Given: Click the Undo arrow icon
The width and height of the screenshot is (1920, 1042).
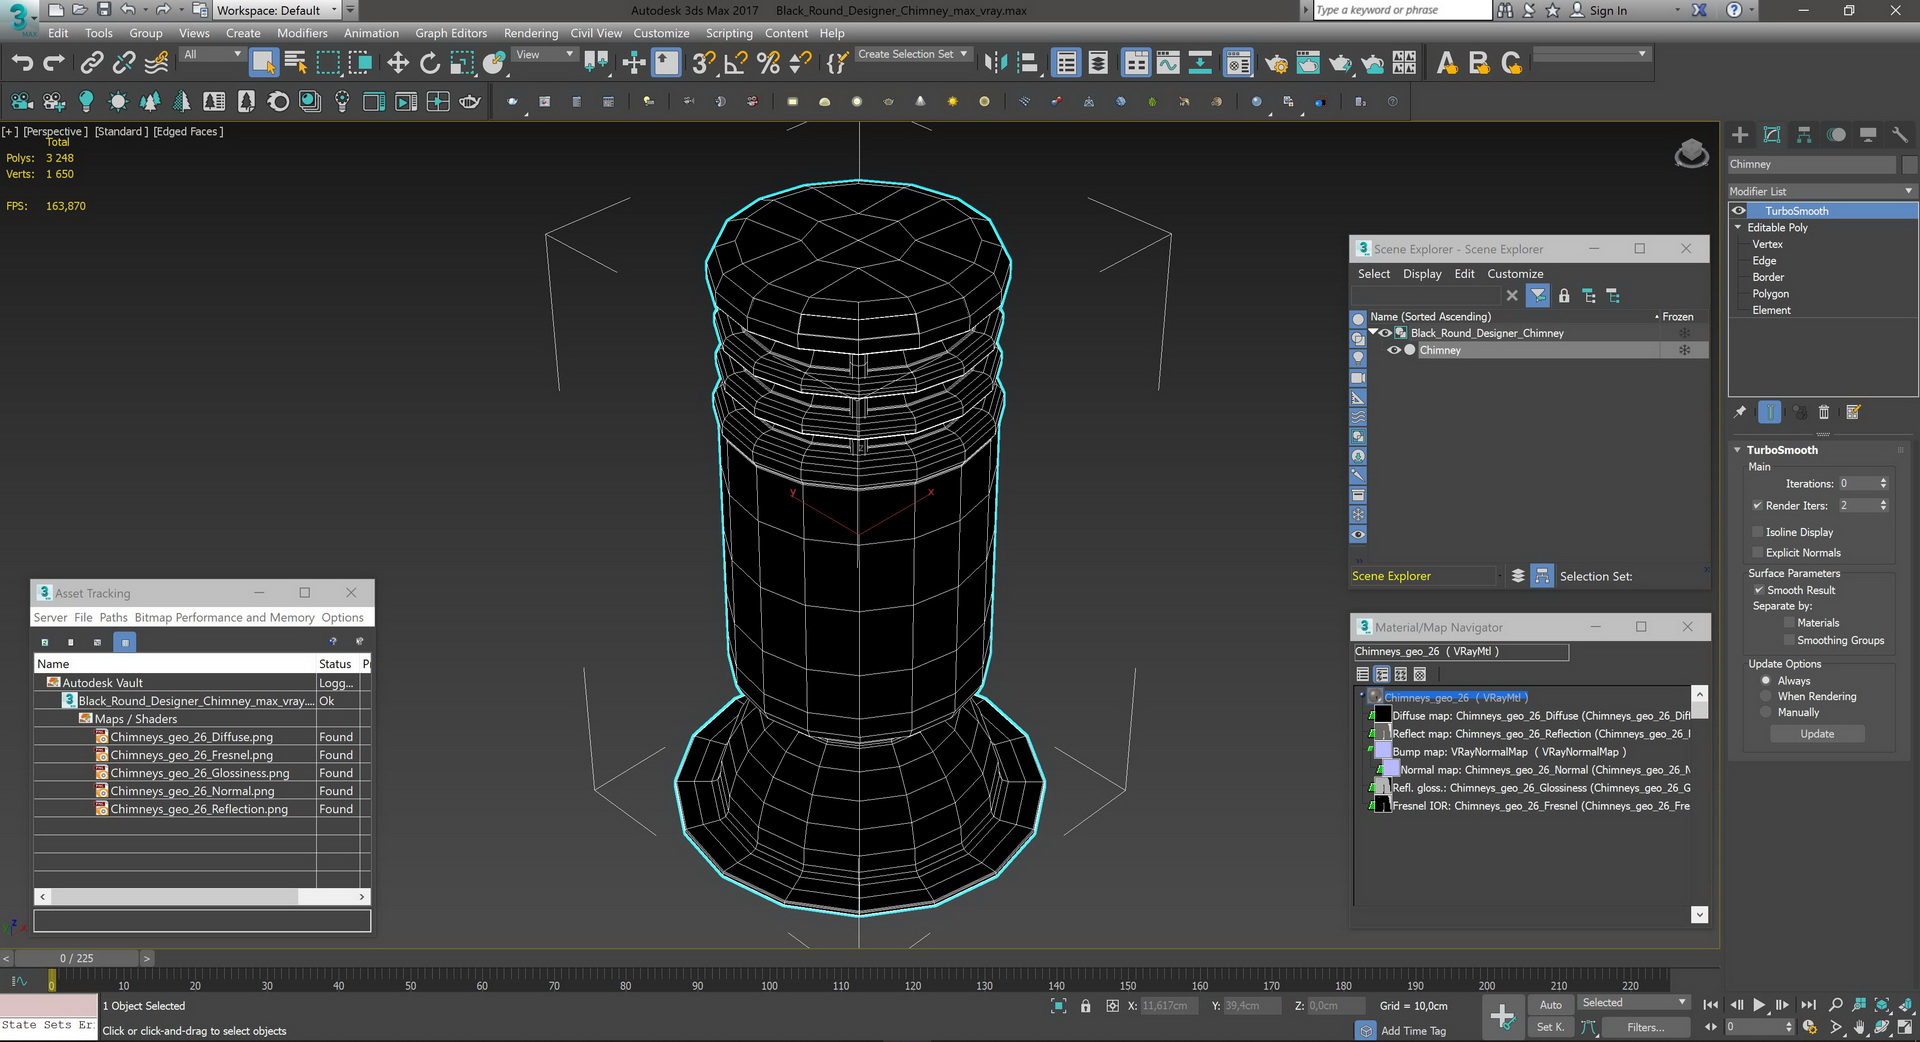Looking at the screenshot, I should [x=22, y=63].
